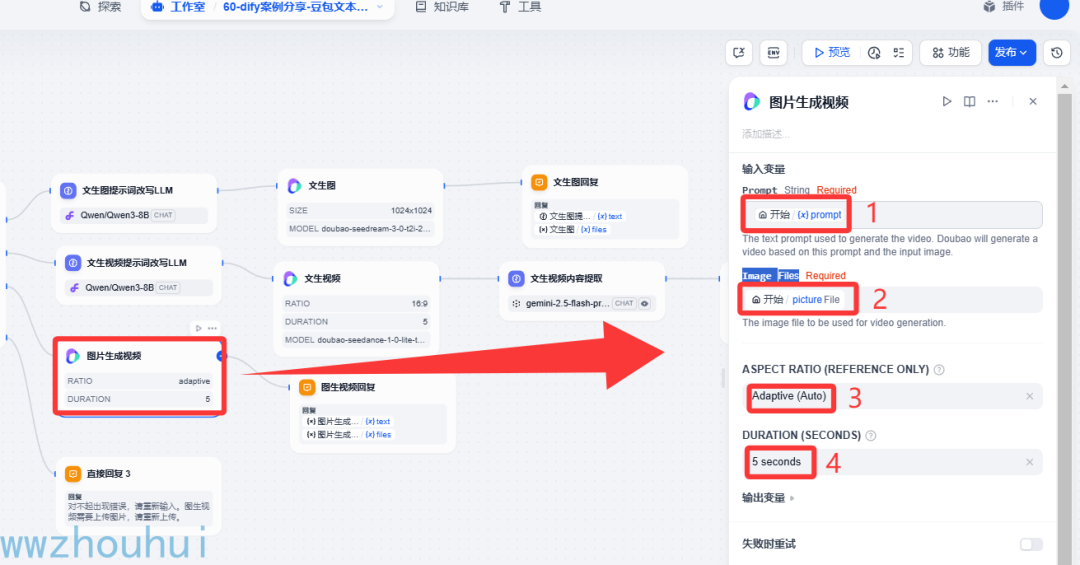Open the run history clock icon
Image resolution: width=1080 pixels, height=565 pixels.
(874, 53)
